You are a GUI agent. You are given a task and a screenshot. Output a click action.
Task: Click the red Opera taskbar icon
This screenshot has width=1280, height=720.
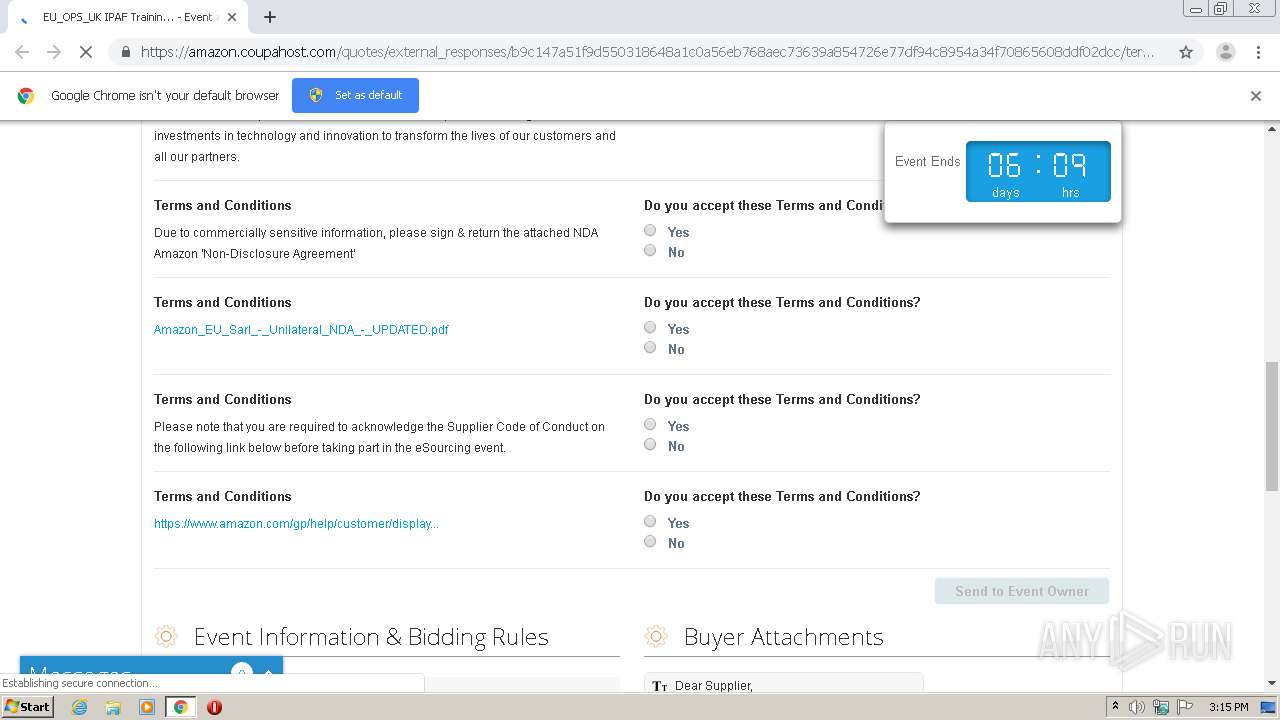[214, 707]
